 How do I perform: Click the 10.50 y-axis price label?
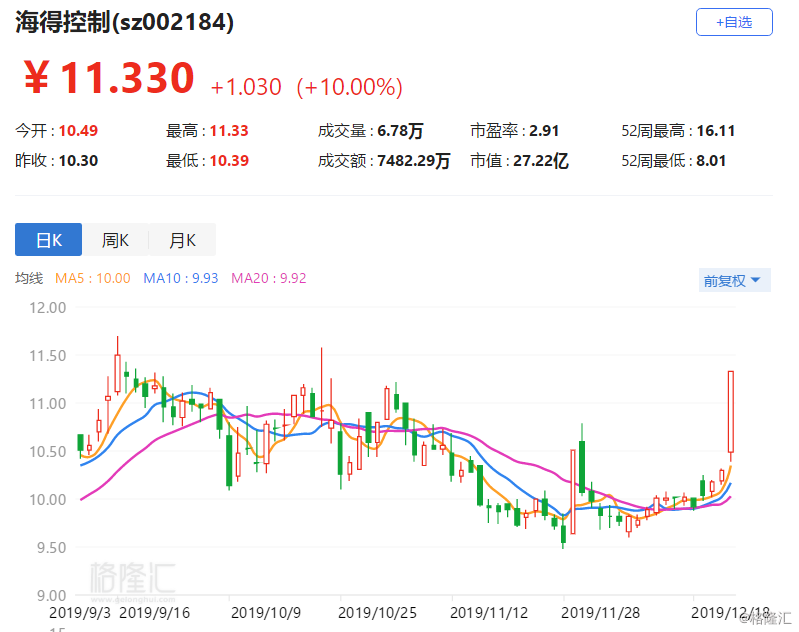tap(47, 452)
